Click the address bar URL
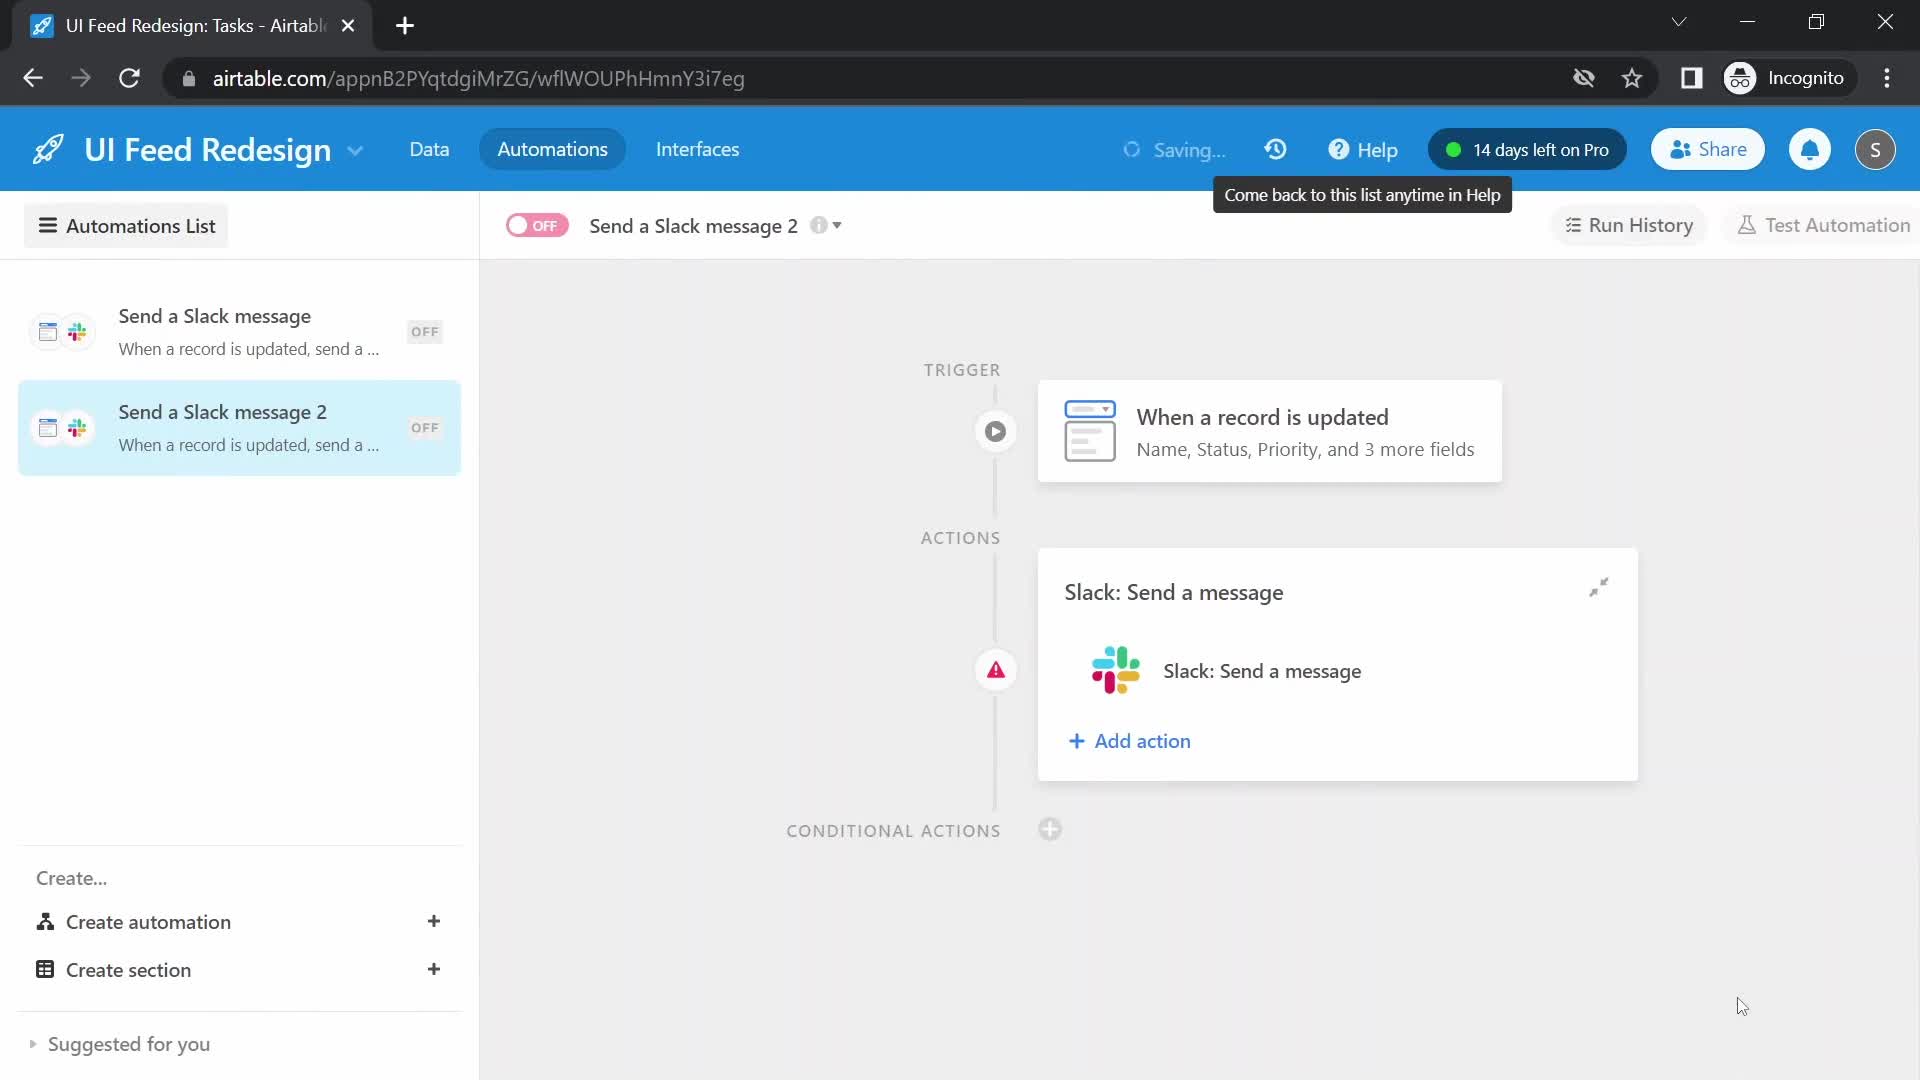Image resolution: width=1920 pixels, height=1080 pixels. (x=478, y=79)
